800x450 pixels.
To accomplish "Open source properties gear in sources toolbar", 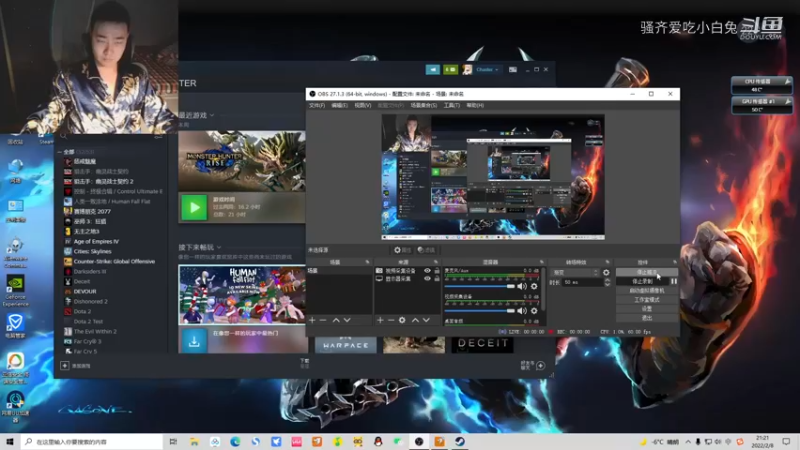I will pyautogui.click(x=402, y=320).
